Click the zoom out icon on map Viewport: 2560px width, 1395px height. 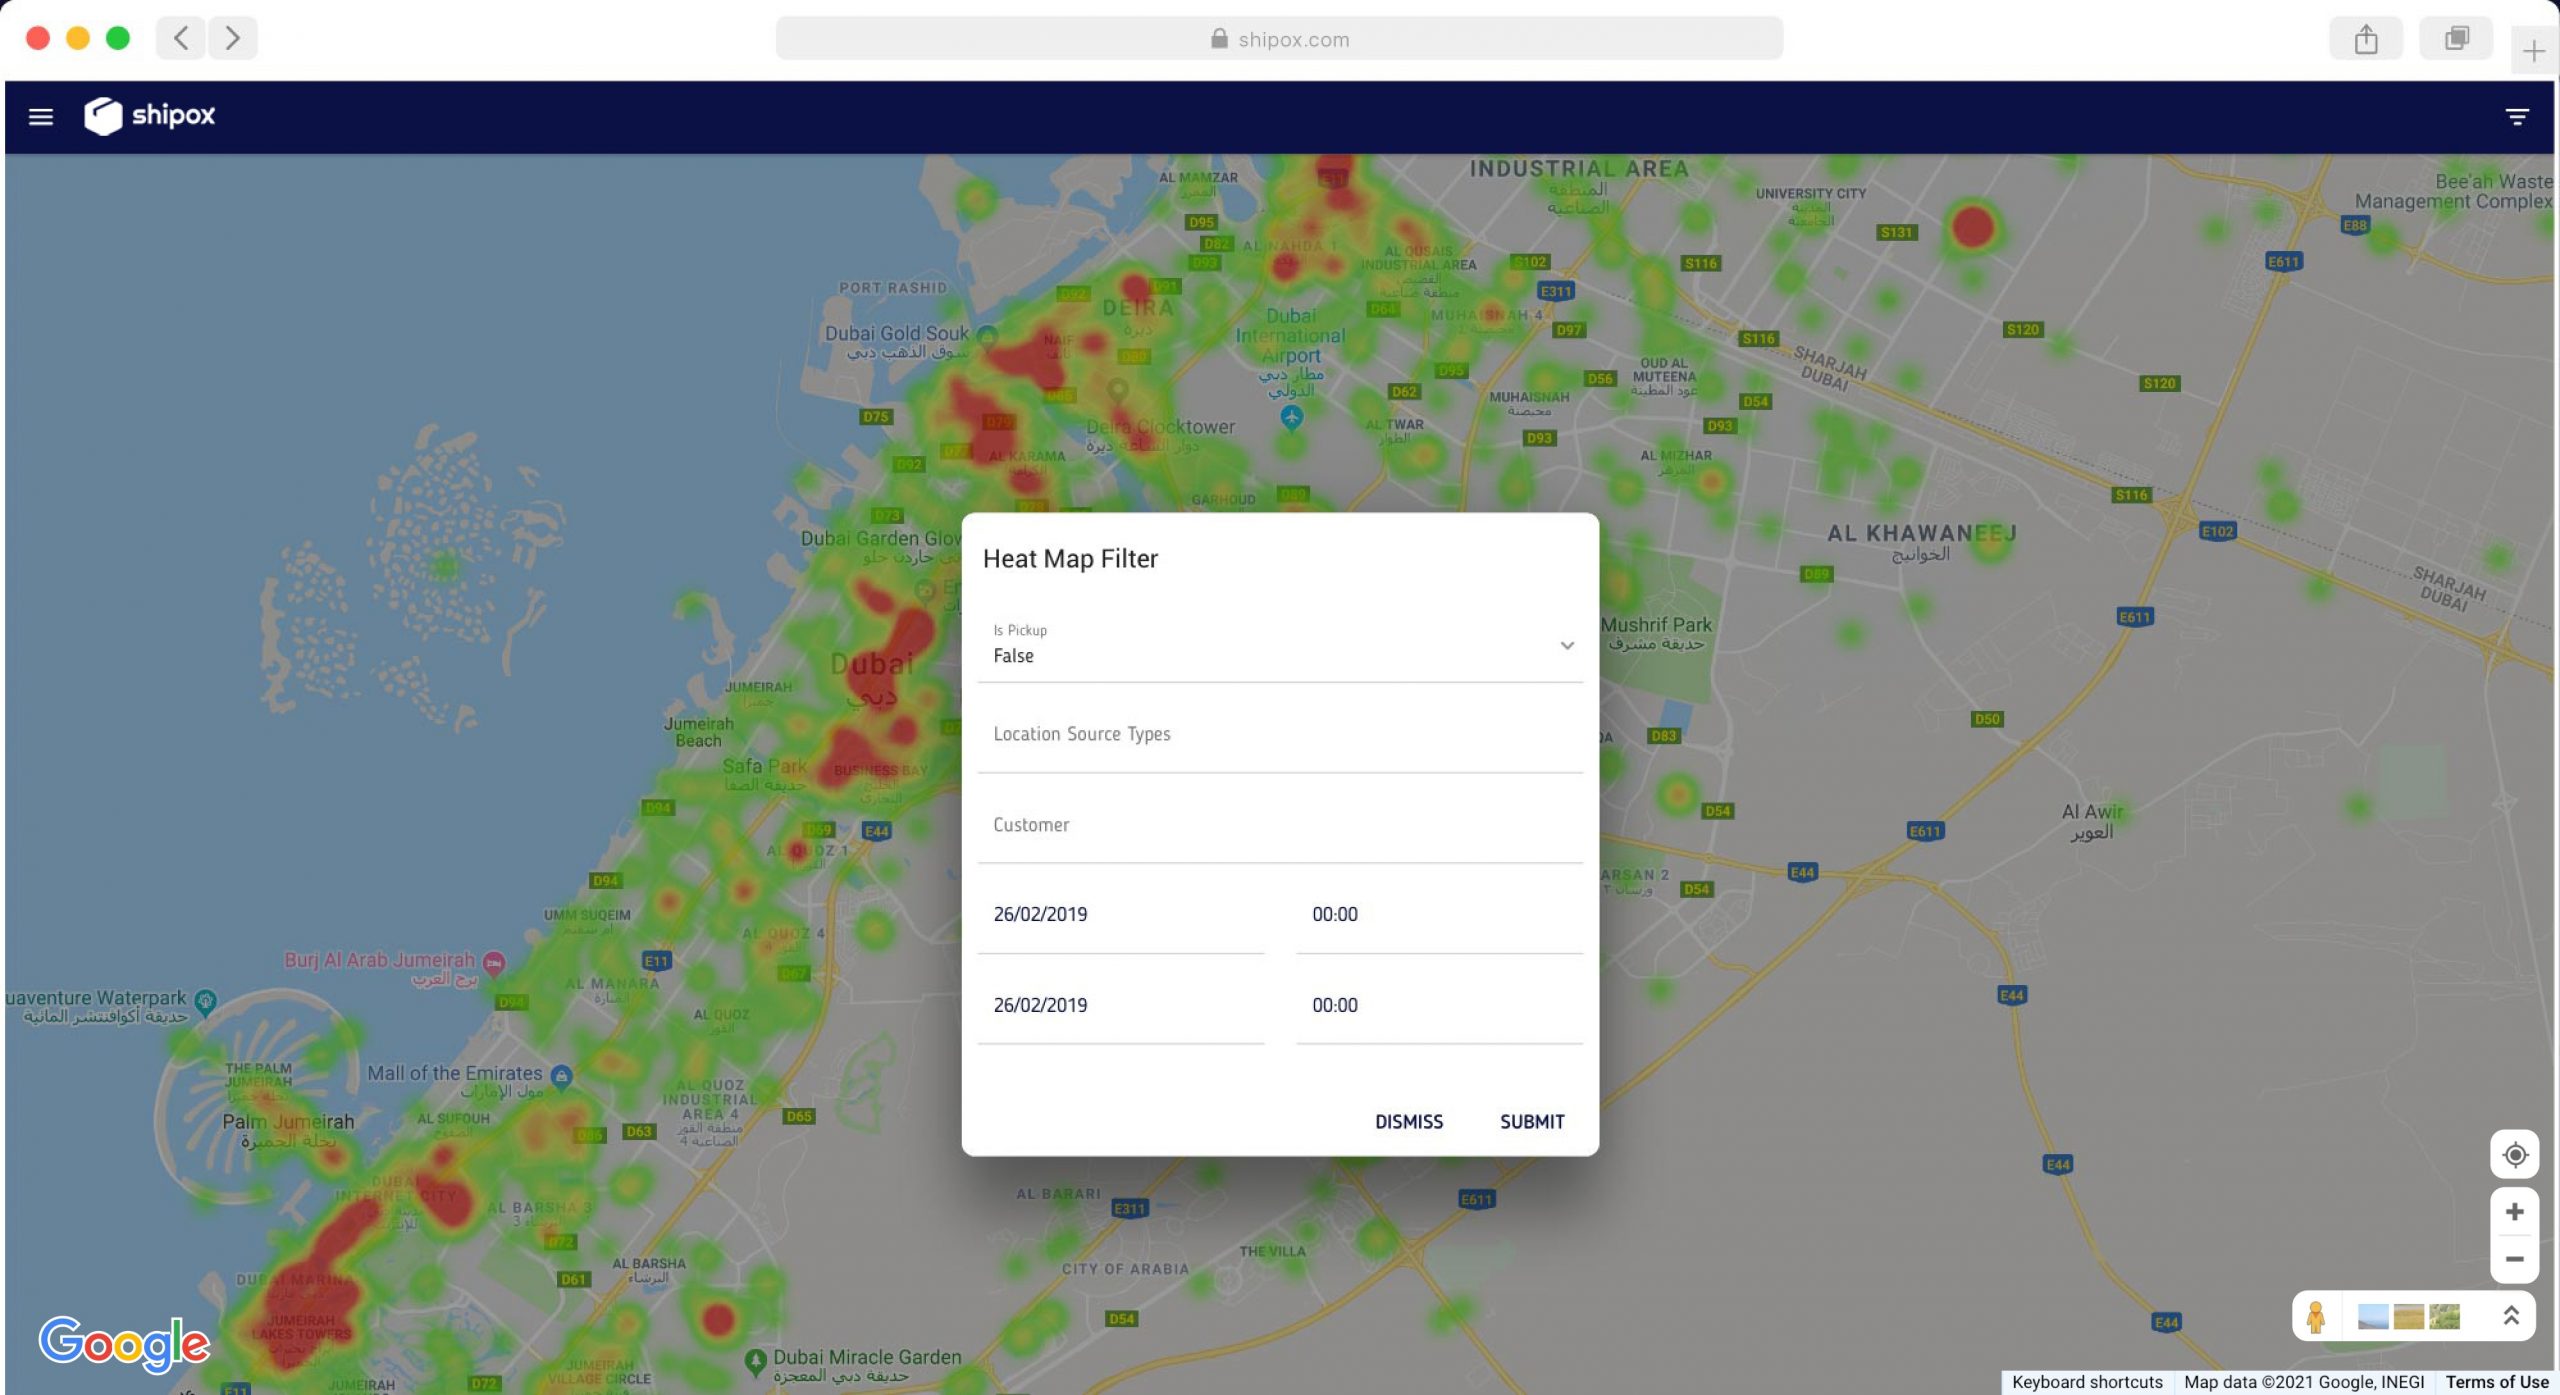[2512, 1259]
